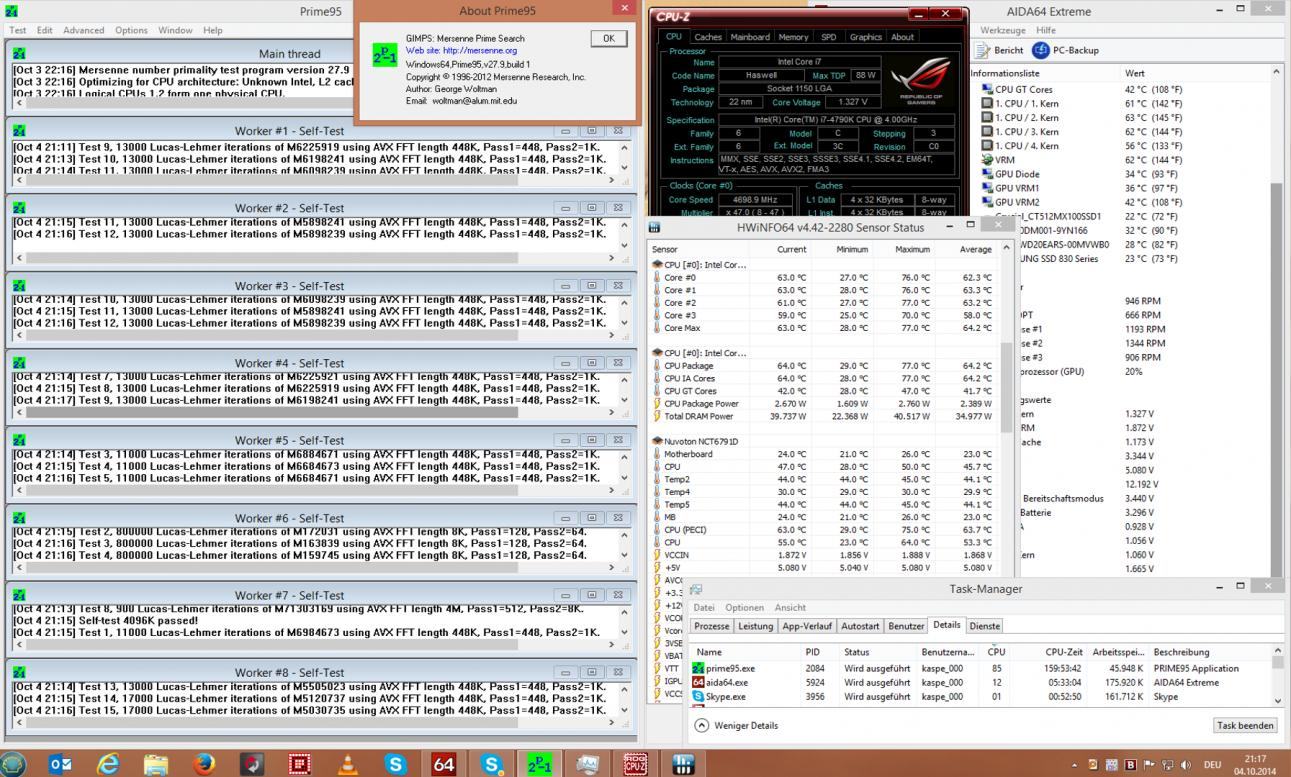This screenshot has width=1291, height=777.
Task: Click Worker #1 window icon
Action: pyautogui.click(x=19, y=131)
